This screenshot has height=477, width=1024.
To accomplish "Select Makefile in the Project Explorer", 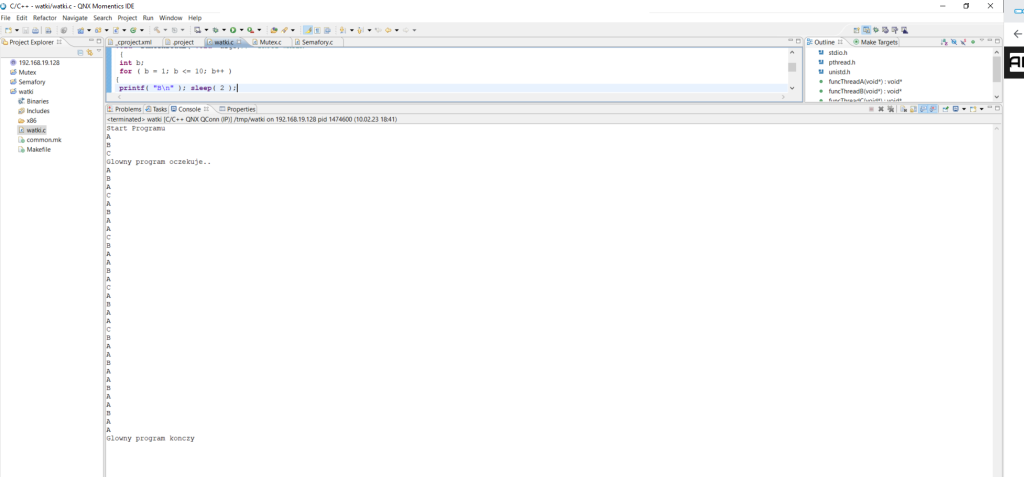I will tap(39, 150).
